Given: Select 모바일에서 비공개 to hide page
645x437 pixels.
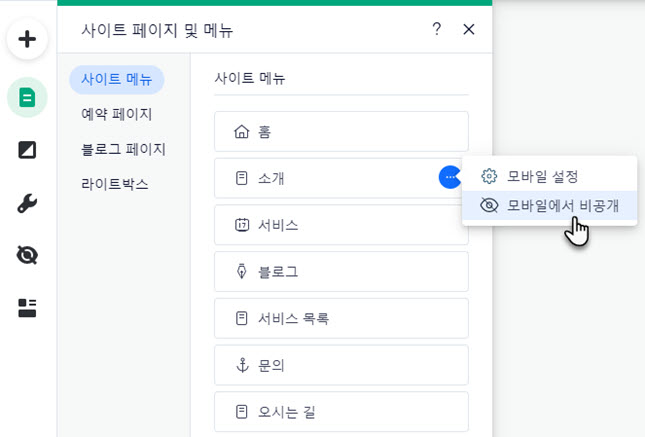Looking at the screenshot, I should [550, 205].
